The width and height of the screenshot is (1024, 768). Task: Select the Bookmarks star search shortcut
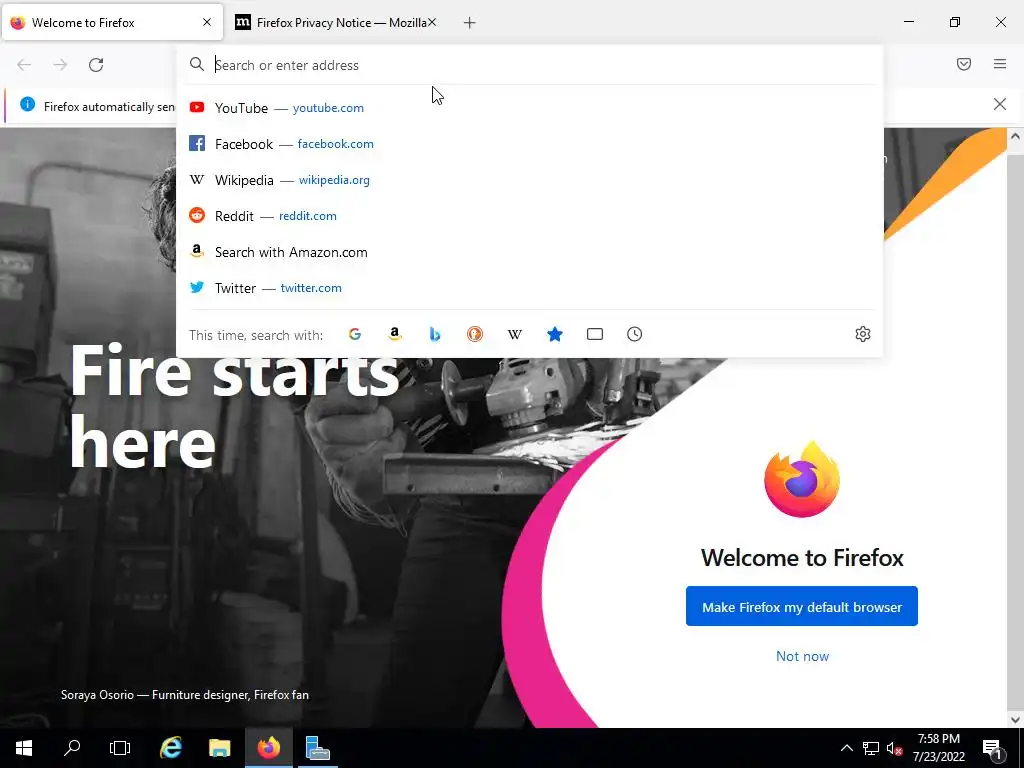(554, 334)
